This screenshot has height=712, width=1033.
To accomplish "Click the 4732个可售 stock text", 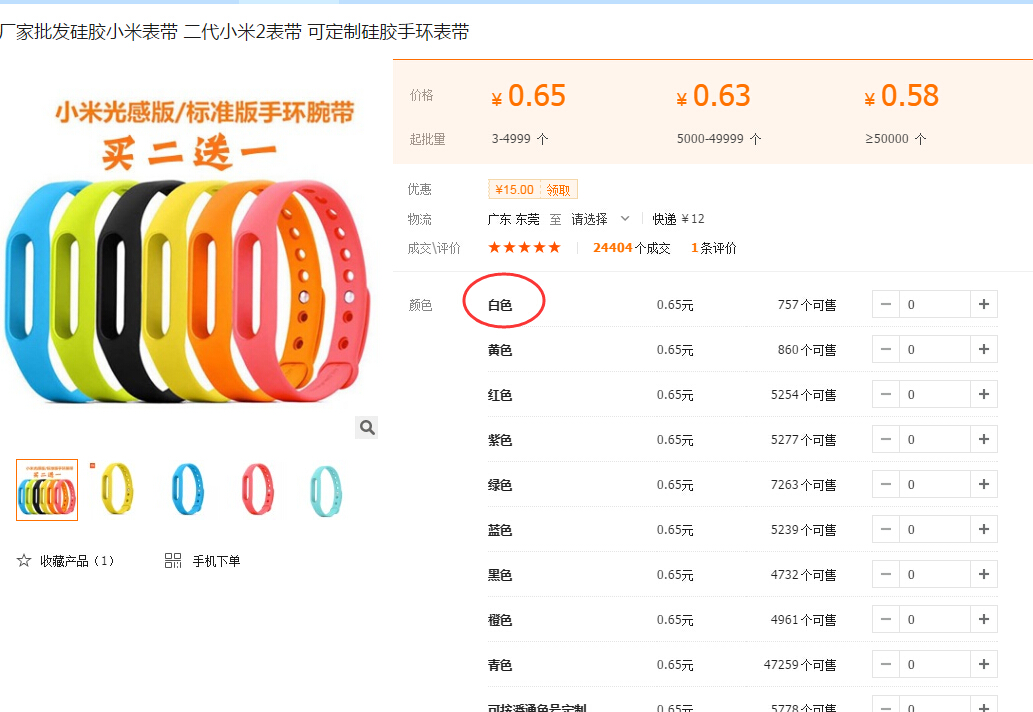I will click(x=804, y=575).
